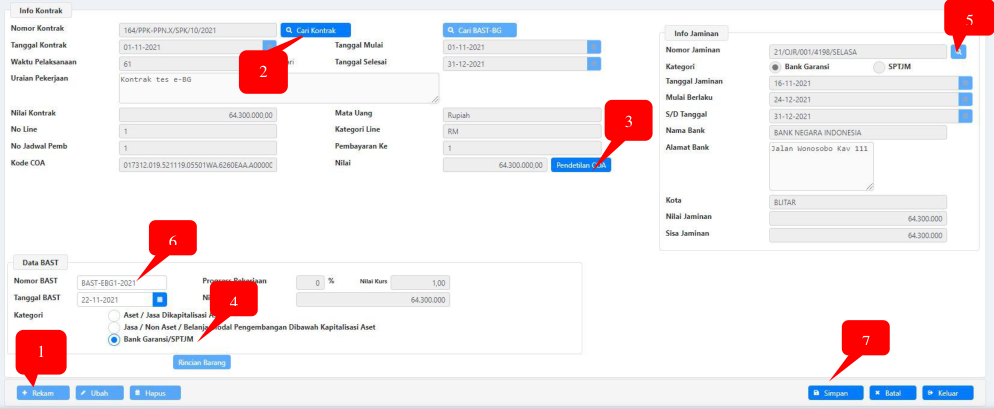Select Aset / Jasa Dikapitalisasi radio option

click(x=114, y=315)
